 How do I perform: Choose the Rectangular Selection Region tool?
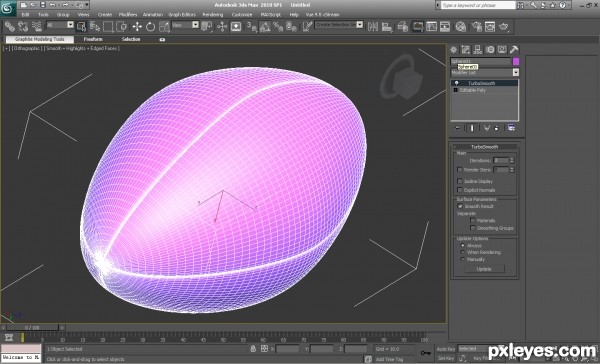[108, 26]
